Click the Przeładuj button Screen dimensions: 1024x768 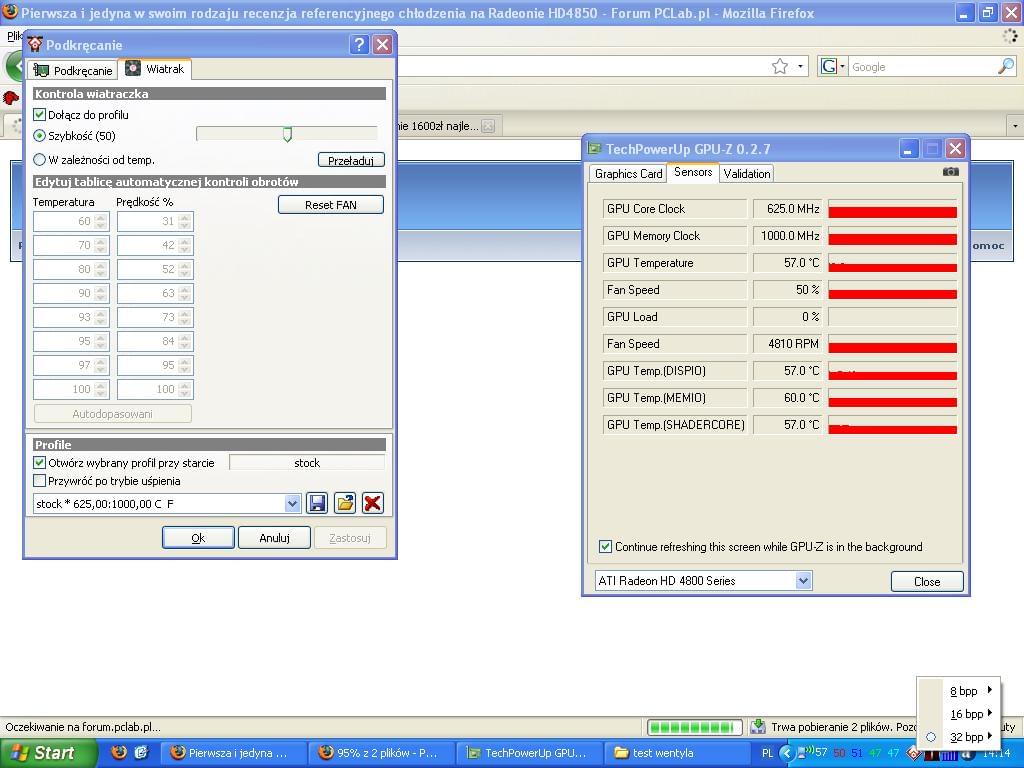click(351, 160)
